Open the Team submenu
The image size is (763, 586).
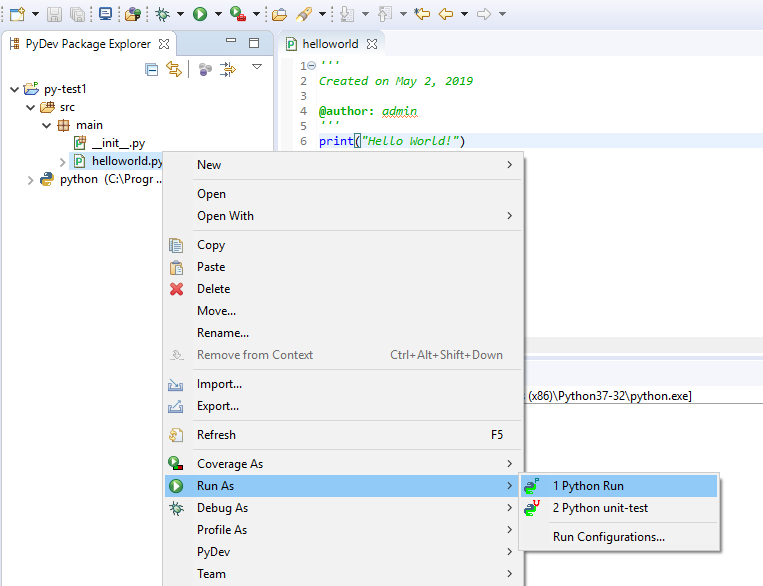coord(344,573)
